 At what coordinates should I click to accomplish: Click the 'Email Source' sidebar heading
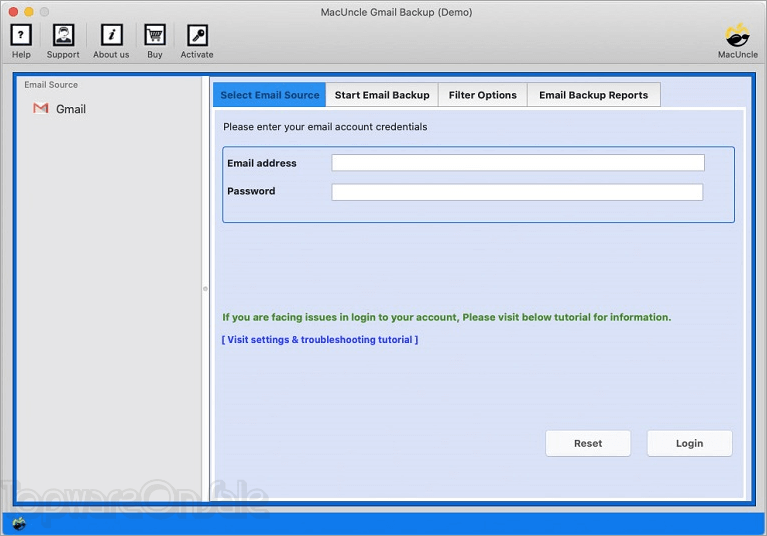point(51,85)
